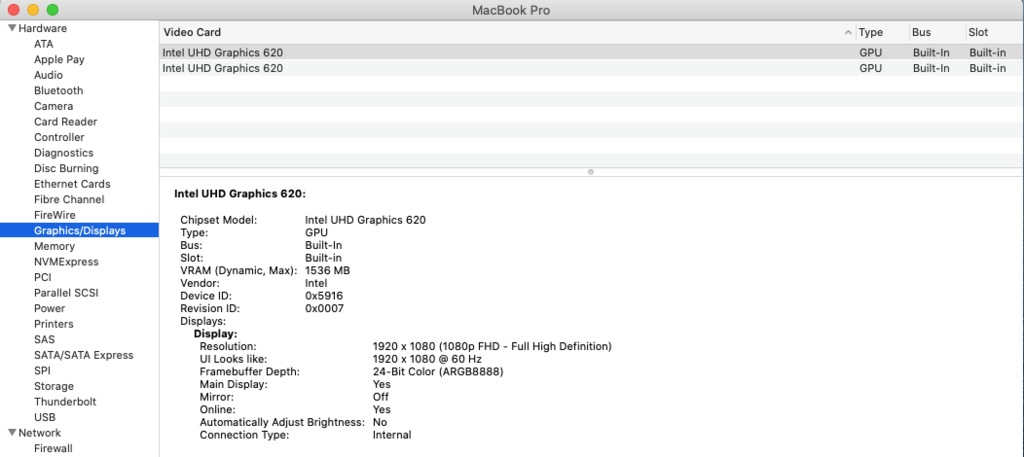Open SAS section
The height and width of the screenshot is (457, 1024).
[44, 339]
